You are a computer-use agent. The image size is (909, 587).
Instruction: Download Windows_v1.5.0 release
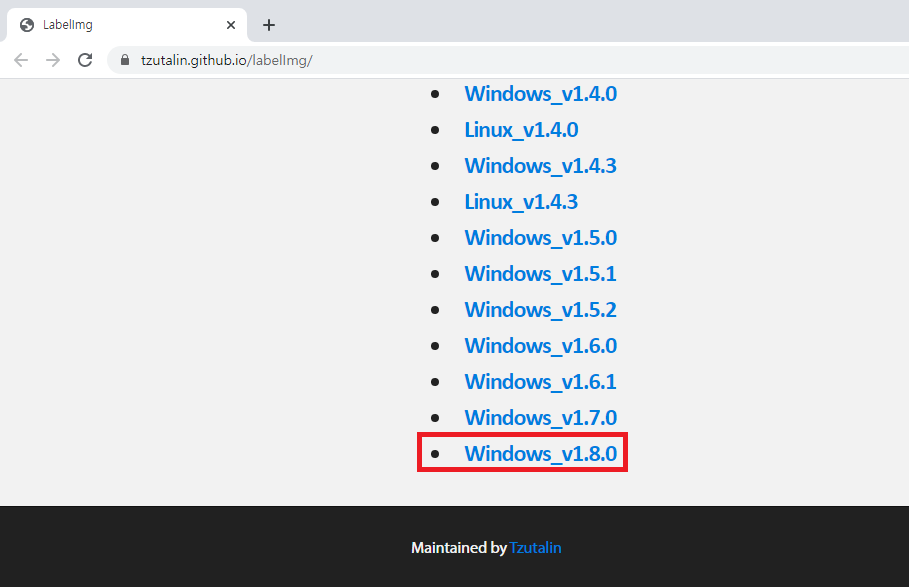[x=540, y=238]
